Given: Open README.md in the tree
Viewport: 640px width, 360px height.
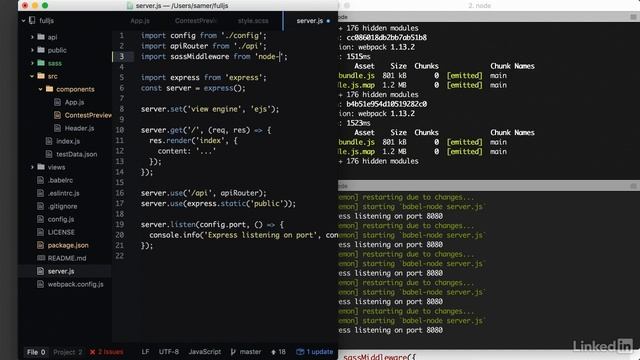Looking at the screenshot, I should tap(67, 258).
